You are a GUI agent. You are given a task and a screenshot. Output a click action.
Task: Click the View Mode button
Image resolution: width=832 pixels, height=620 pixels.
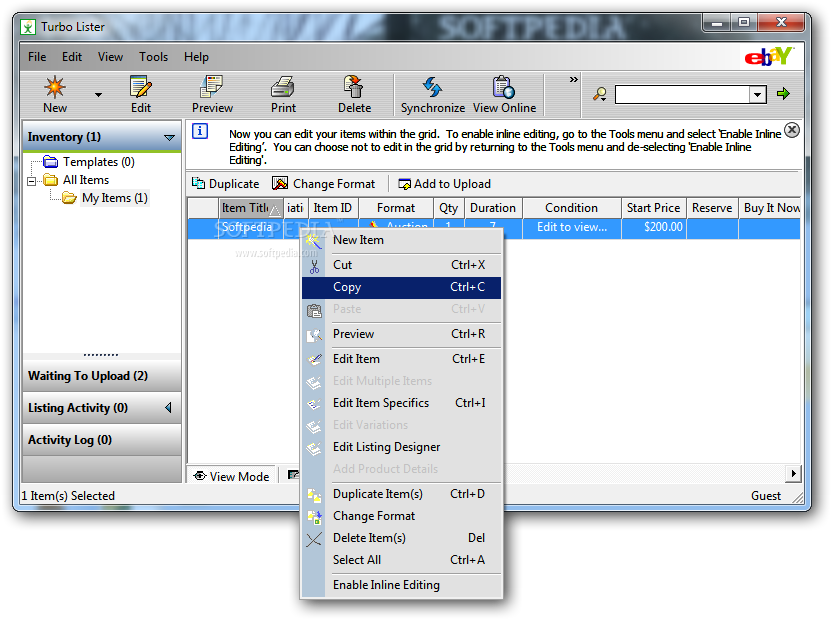231,476
